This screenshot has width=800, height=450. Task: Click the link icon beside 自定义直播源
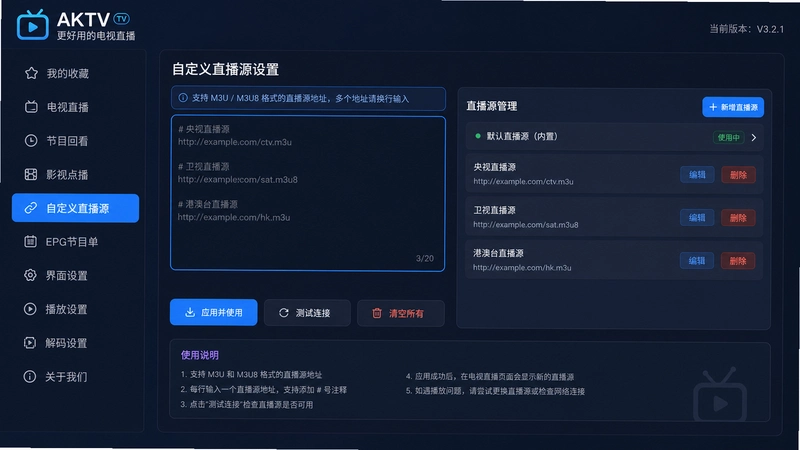click(31, 208)
